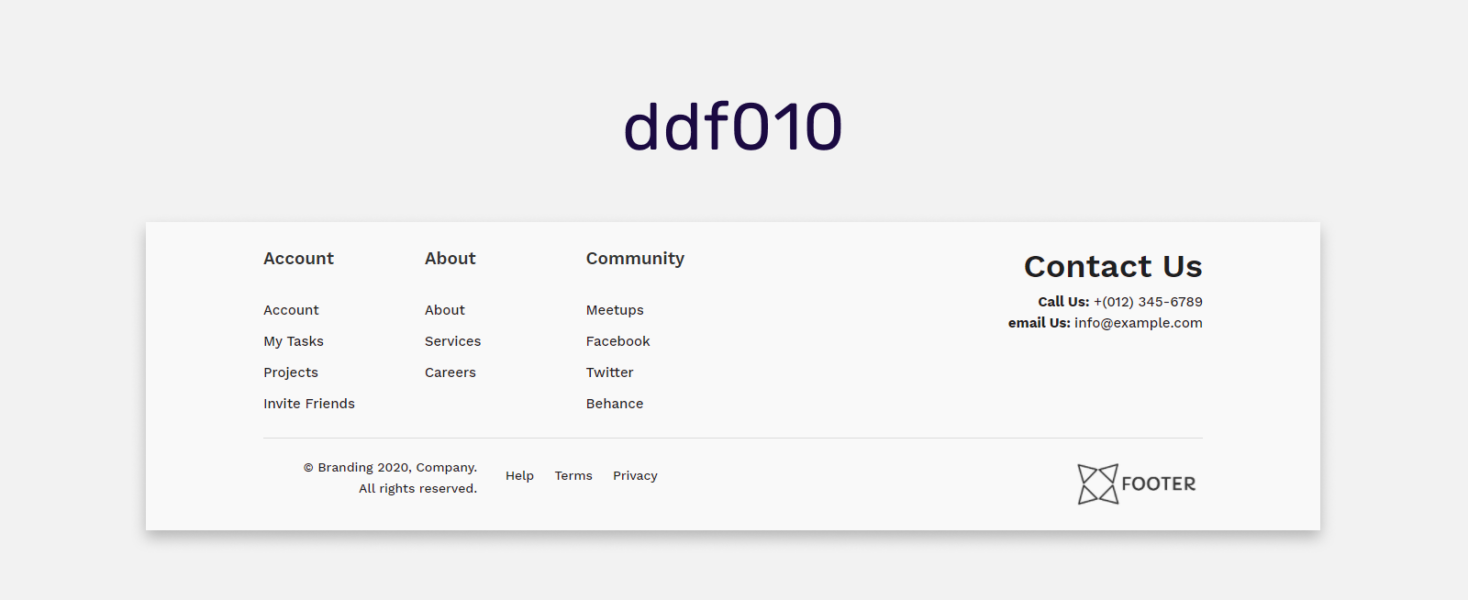The height and width of the screenshot is (600, 1468).
Task: Visit the Facebook link
Action: click(x=618, y=341)
